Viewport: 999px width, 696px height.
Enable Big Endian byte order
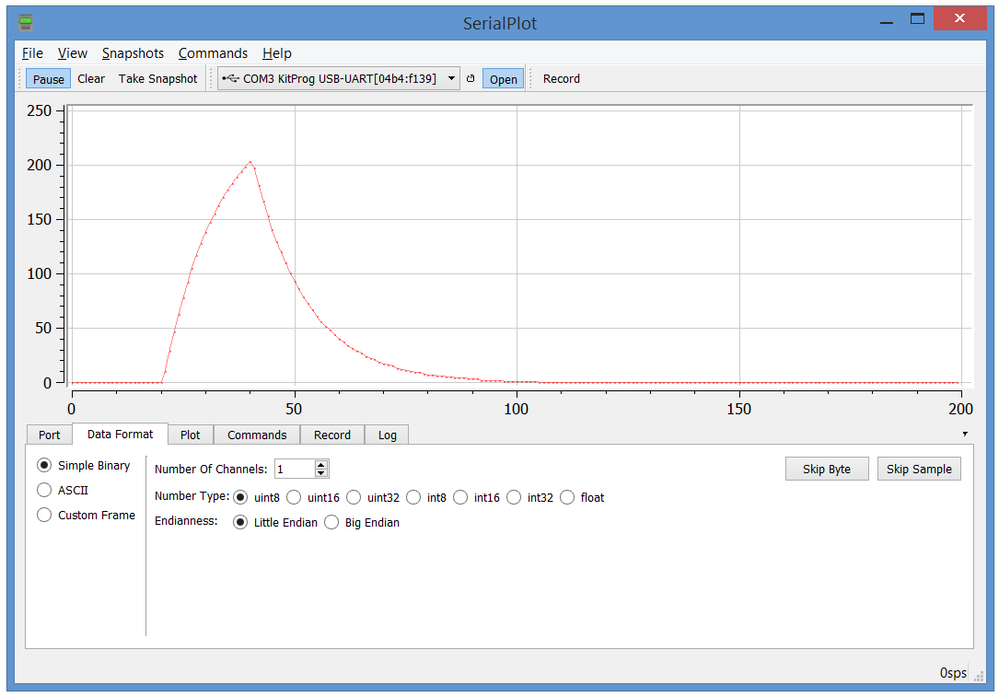(331, 522)
